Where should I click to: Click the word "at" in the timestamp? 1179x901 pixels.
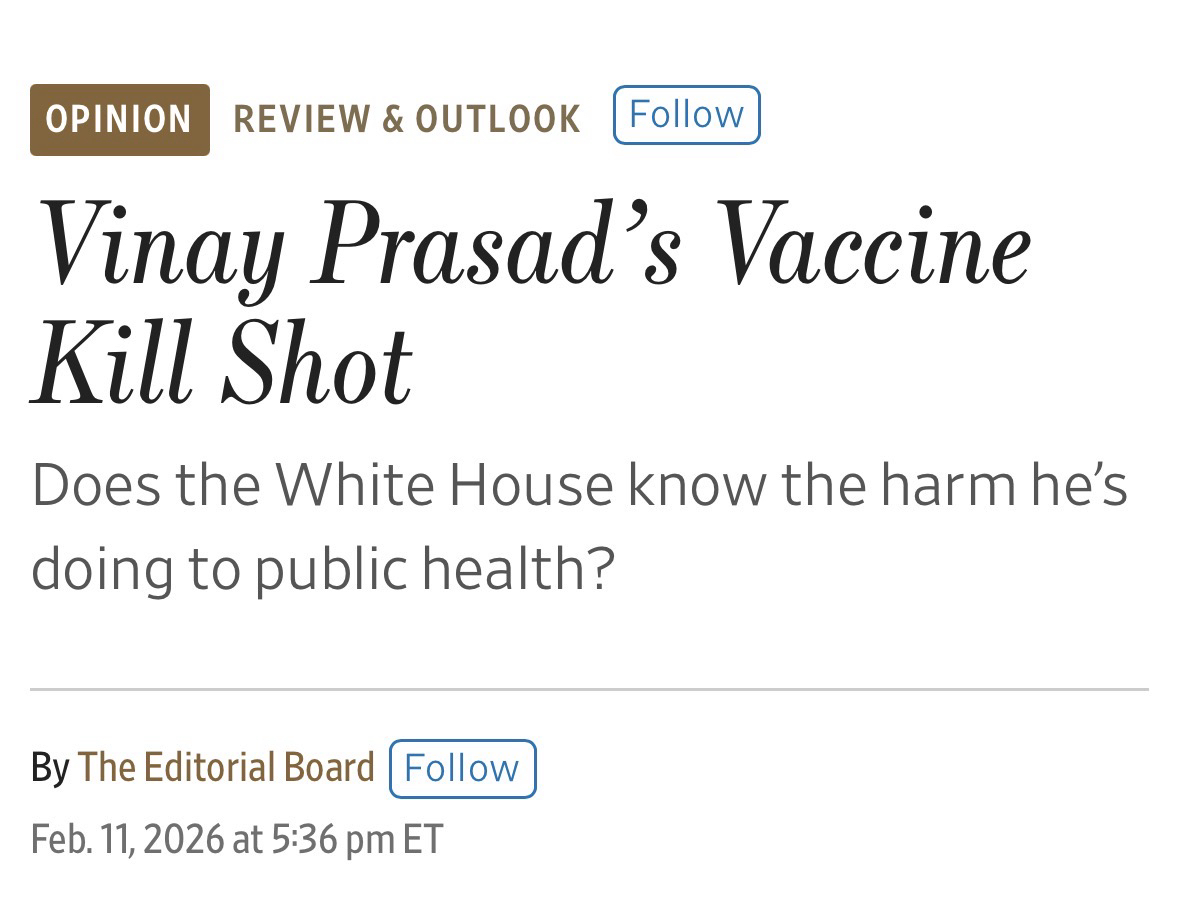pos(246,838)
